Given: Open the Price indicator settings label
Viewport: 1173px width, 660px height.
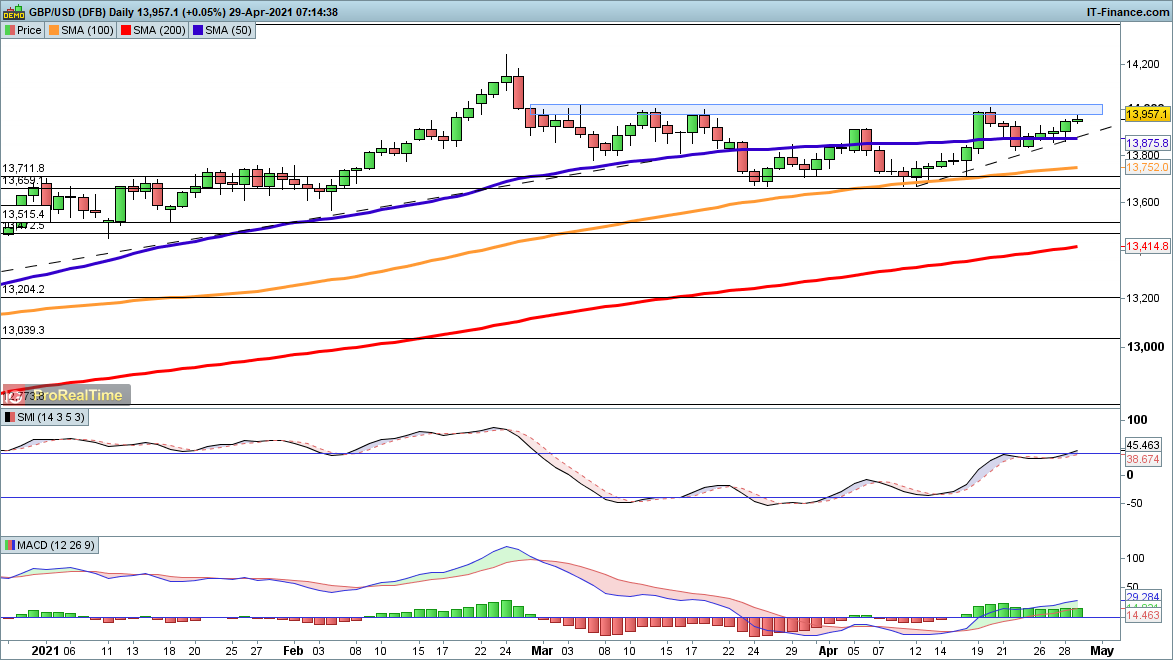Looking at the screenshot, I should click(x=23, y=30).
